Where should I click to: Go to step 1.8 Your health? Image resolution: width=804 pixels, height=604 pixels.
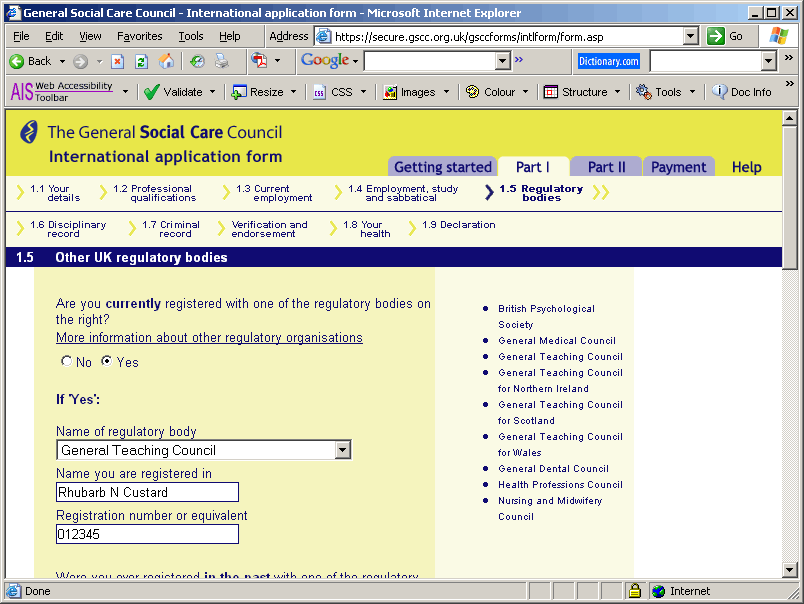[367, 229]
